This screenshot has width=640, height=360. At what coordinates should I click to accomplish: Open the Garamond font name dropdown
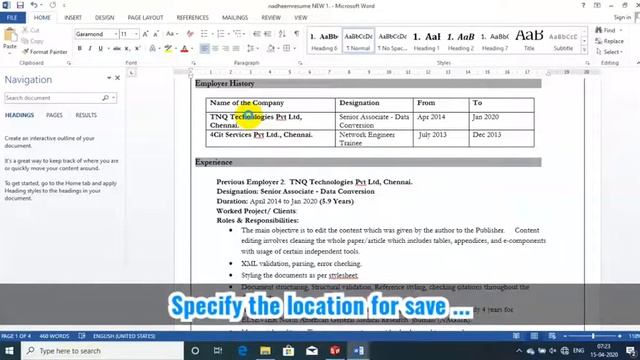click(116, 34)
